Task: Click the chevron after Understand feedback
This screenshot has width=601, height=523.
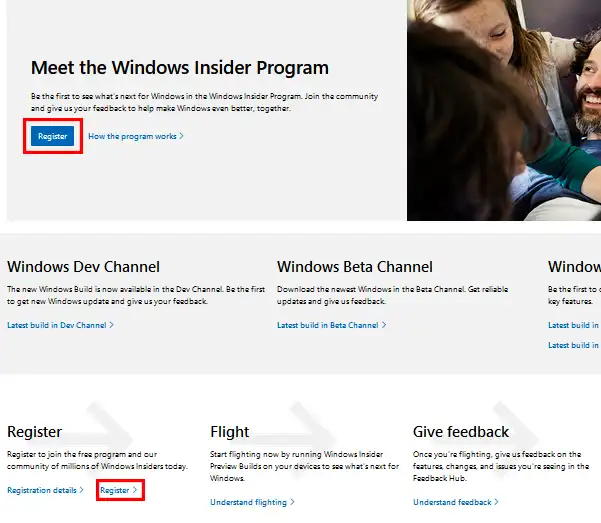Action: coord(496,502)
